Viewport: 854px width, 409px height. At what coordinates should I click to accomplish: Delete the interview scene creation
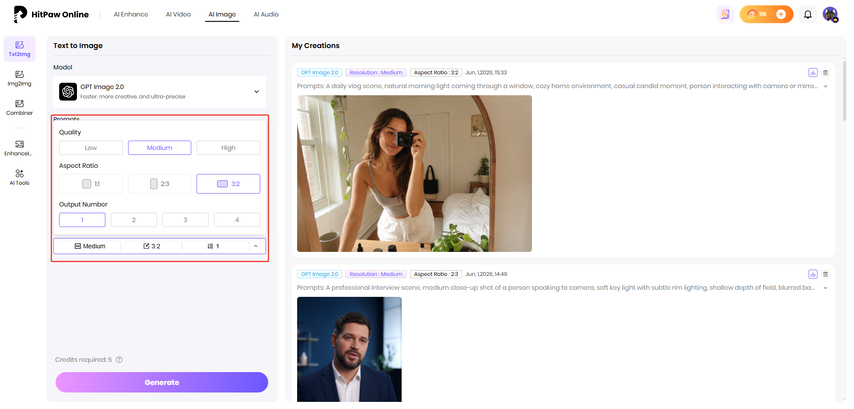click(x=825, y=274)
